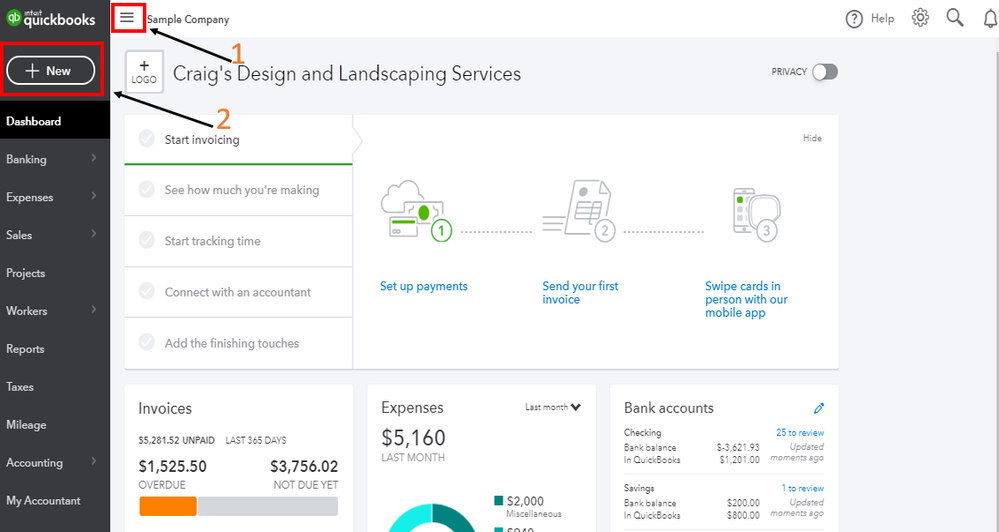The image size is (999, 532).
Task: Expand the Accounting submenu arrow
Action: [x=94, y=461]
